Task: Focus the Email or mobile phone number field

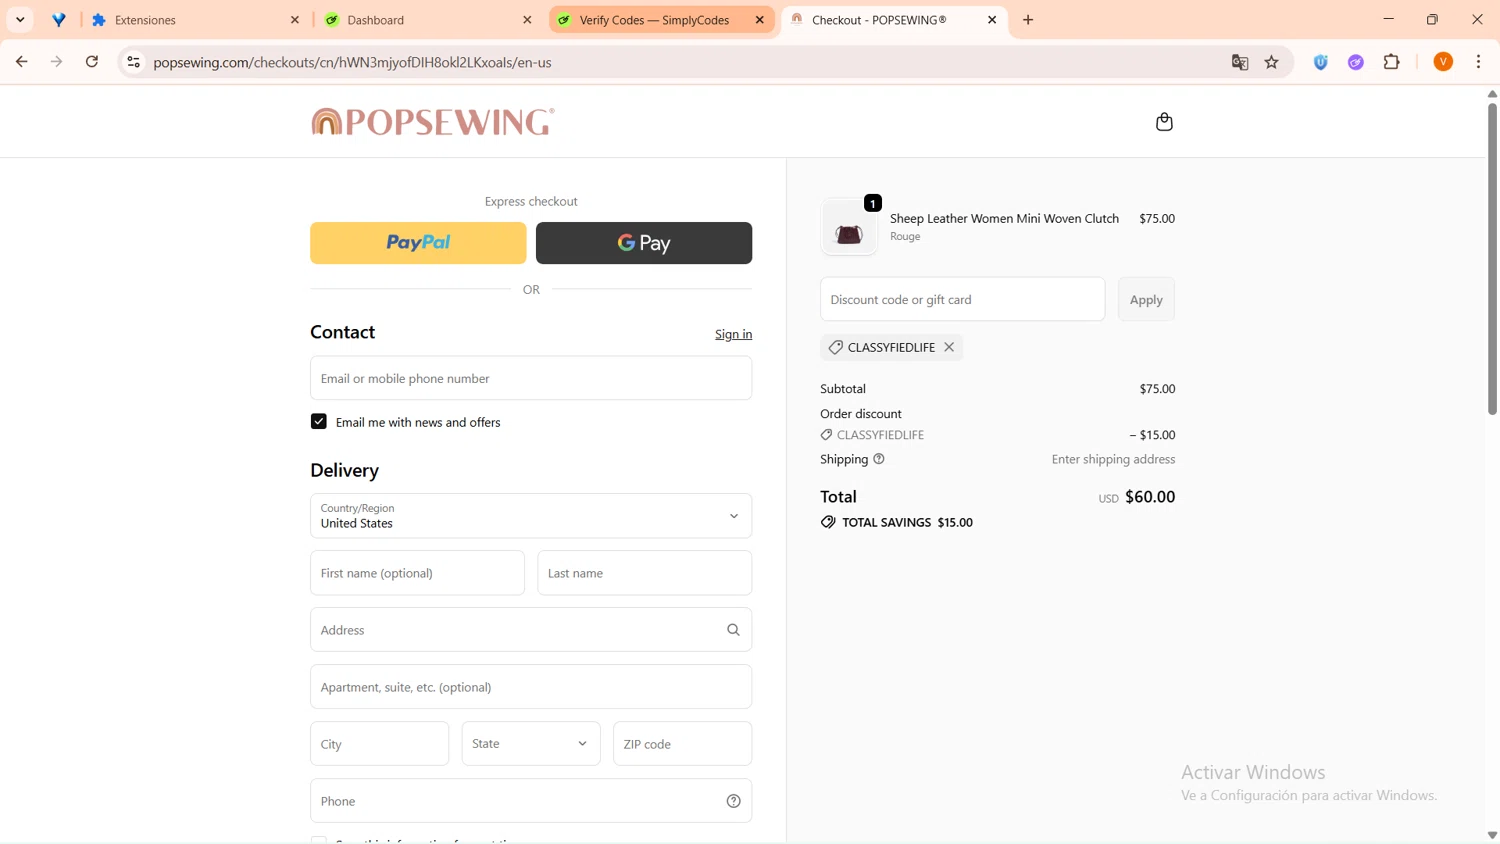Action: point(531,378)
